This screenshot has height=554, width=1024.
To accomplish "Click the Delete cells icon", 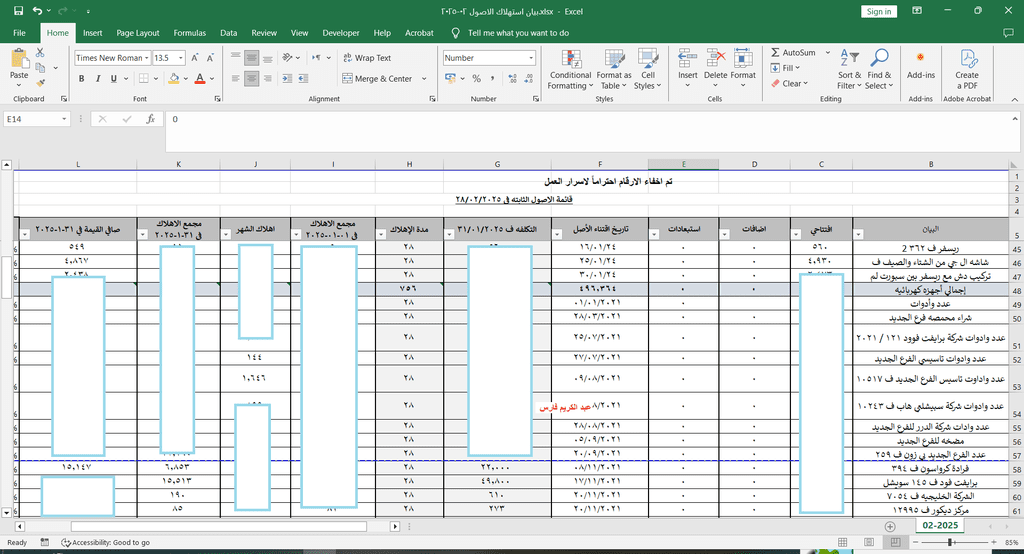I will click(x=716, y=58).
